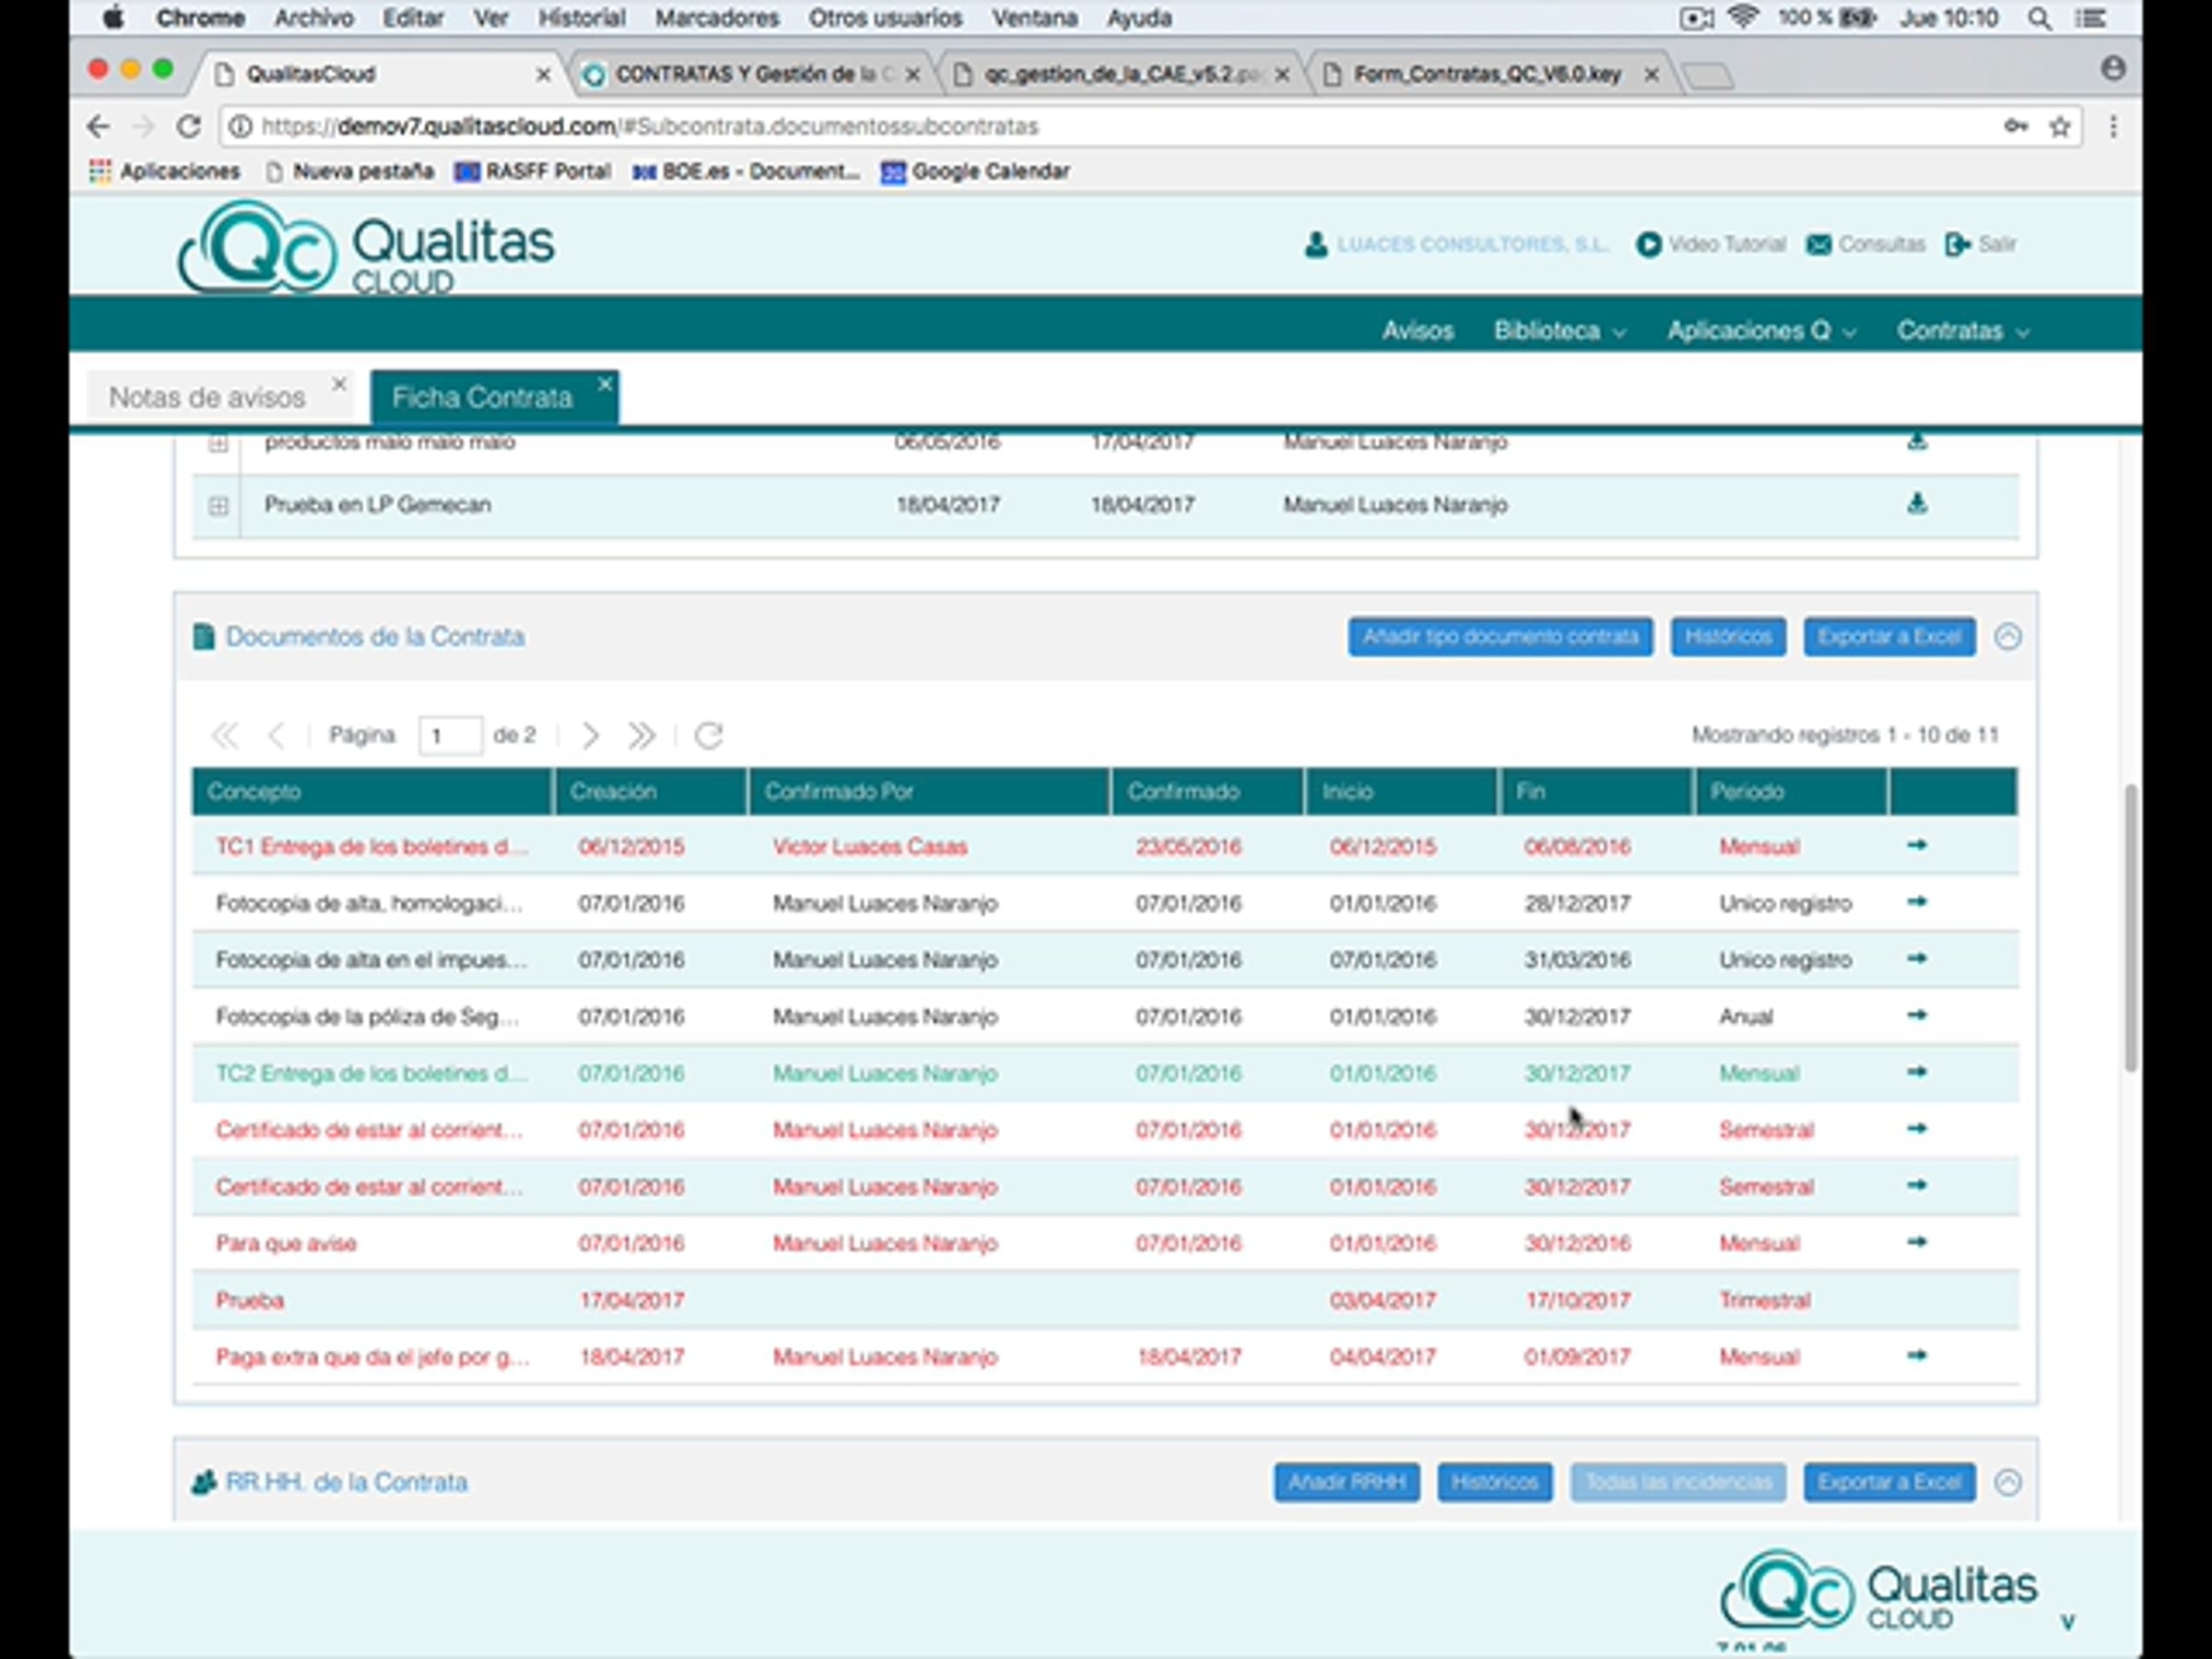Open arrow for TC2 Entrega de los boletines row
This screenshot has width=2212, height=1659.
click(1916, 1072)
